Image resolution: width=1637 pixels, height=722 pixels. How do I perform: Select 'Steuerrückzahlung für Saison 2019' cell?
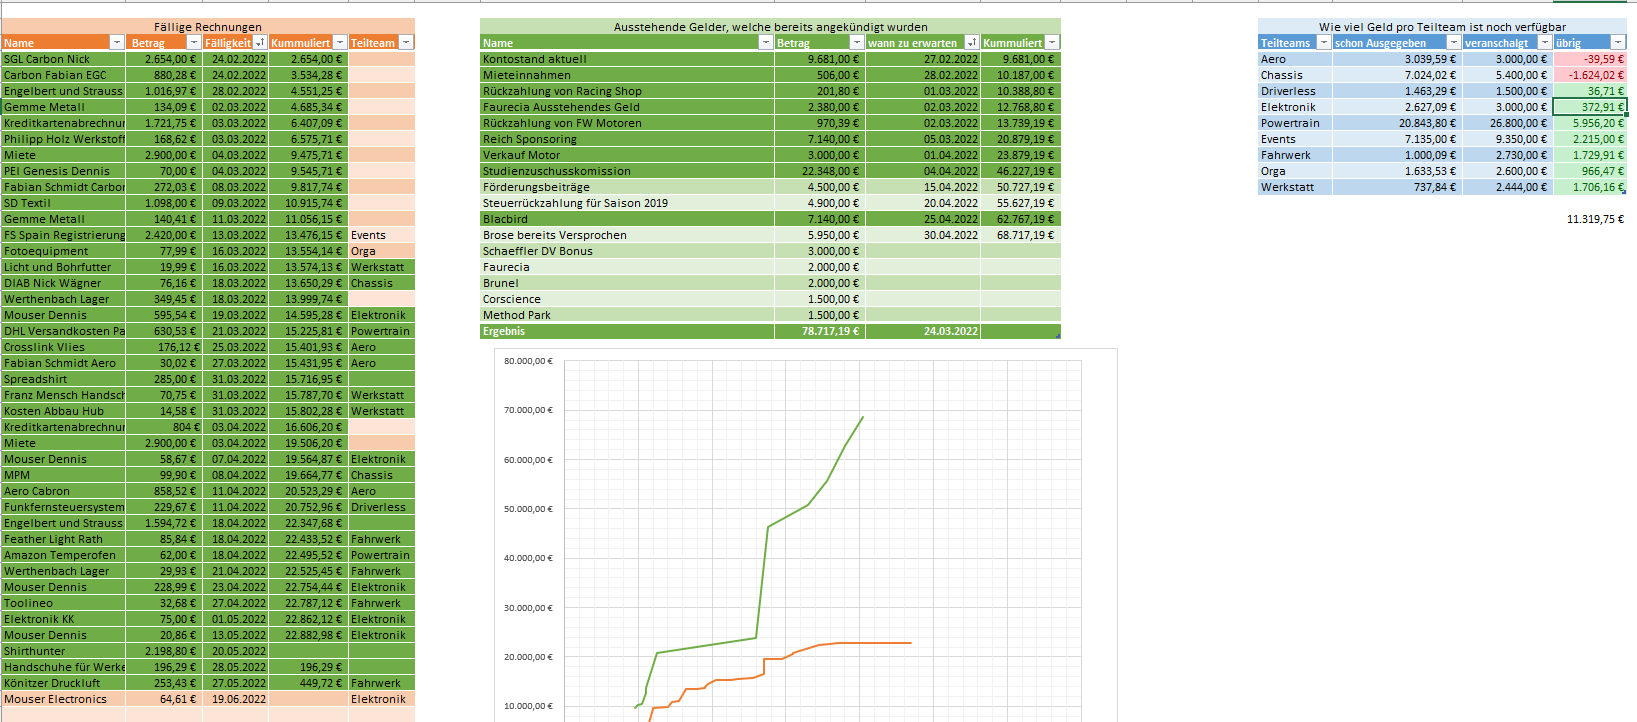(627, 203)
